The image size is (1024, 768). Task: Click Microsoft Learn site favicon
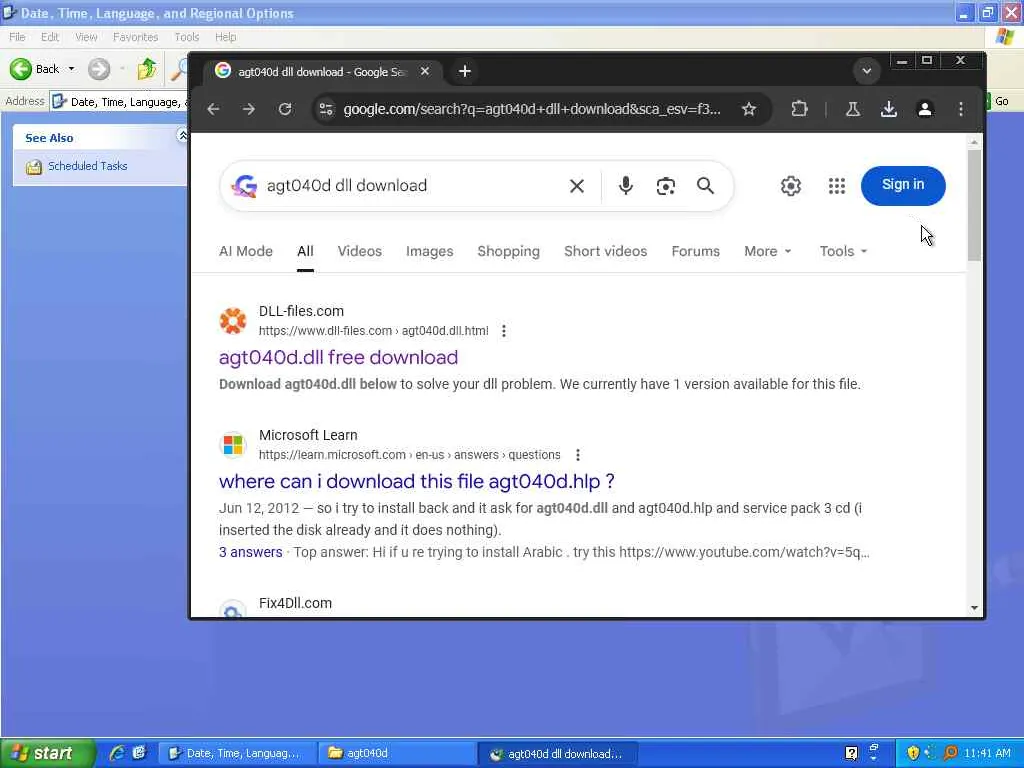coord(232,445)
